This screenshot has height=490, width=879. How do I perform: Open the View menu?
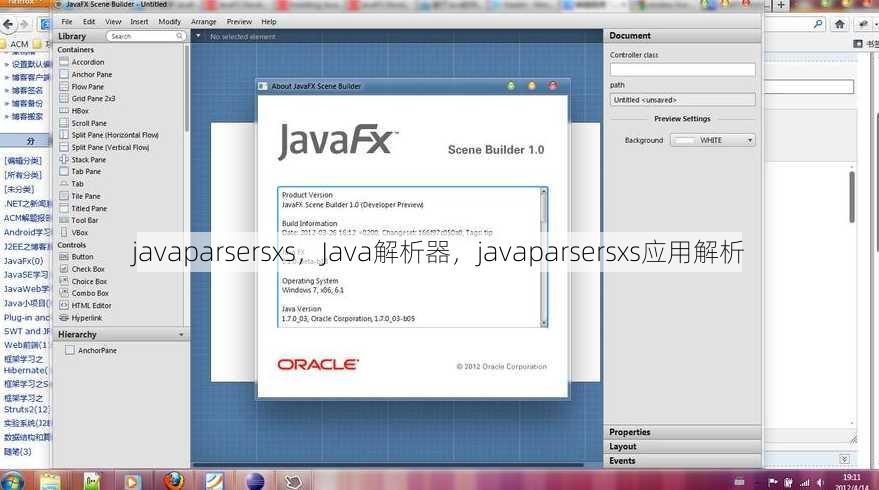point(113,22)
